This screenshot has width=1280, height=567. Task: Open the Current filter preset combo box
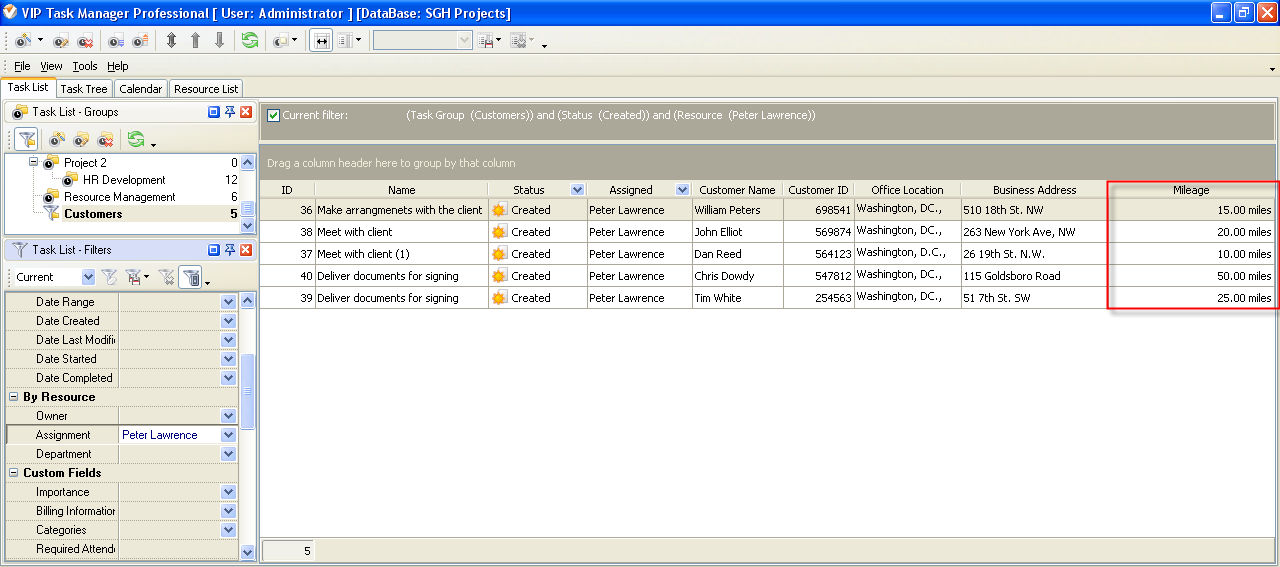88,277
